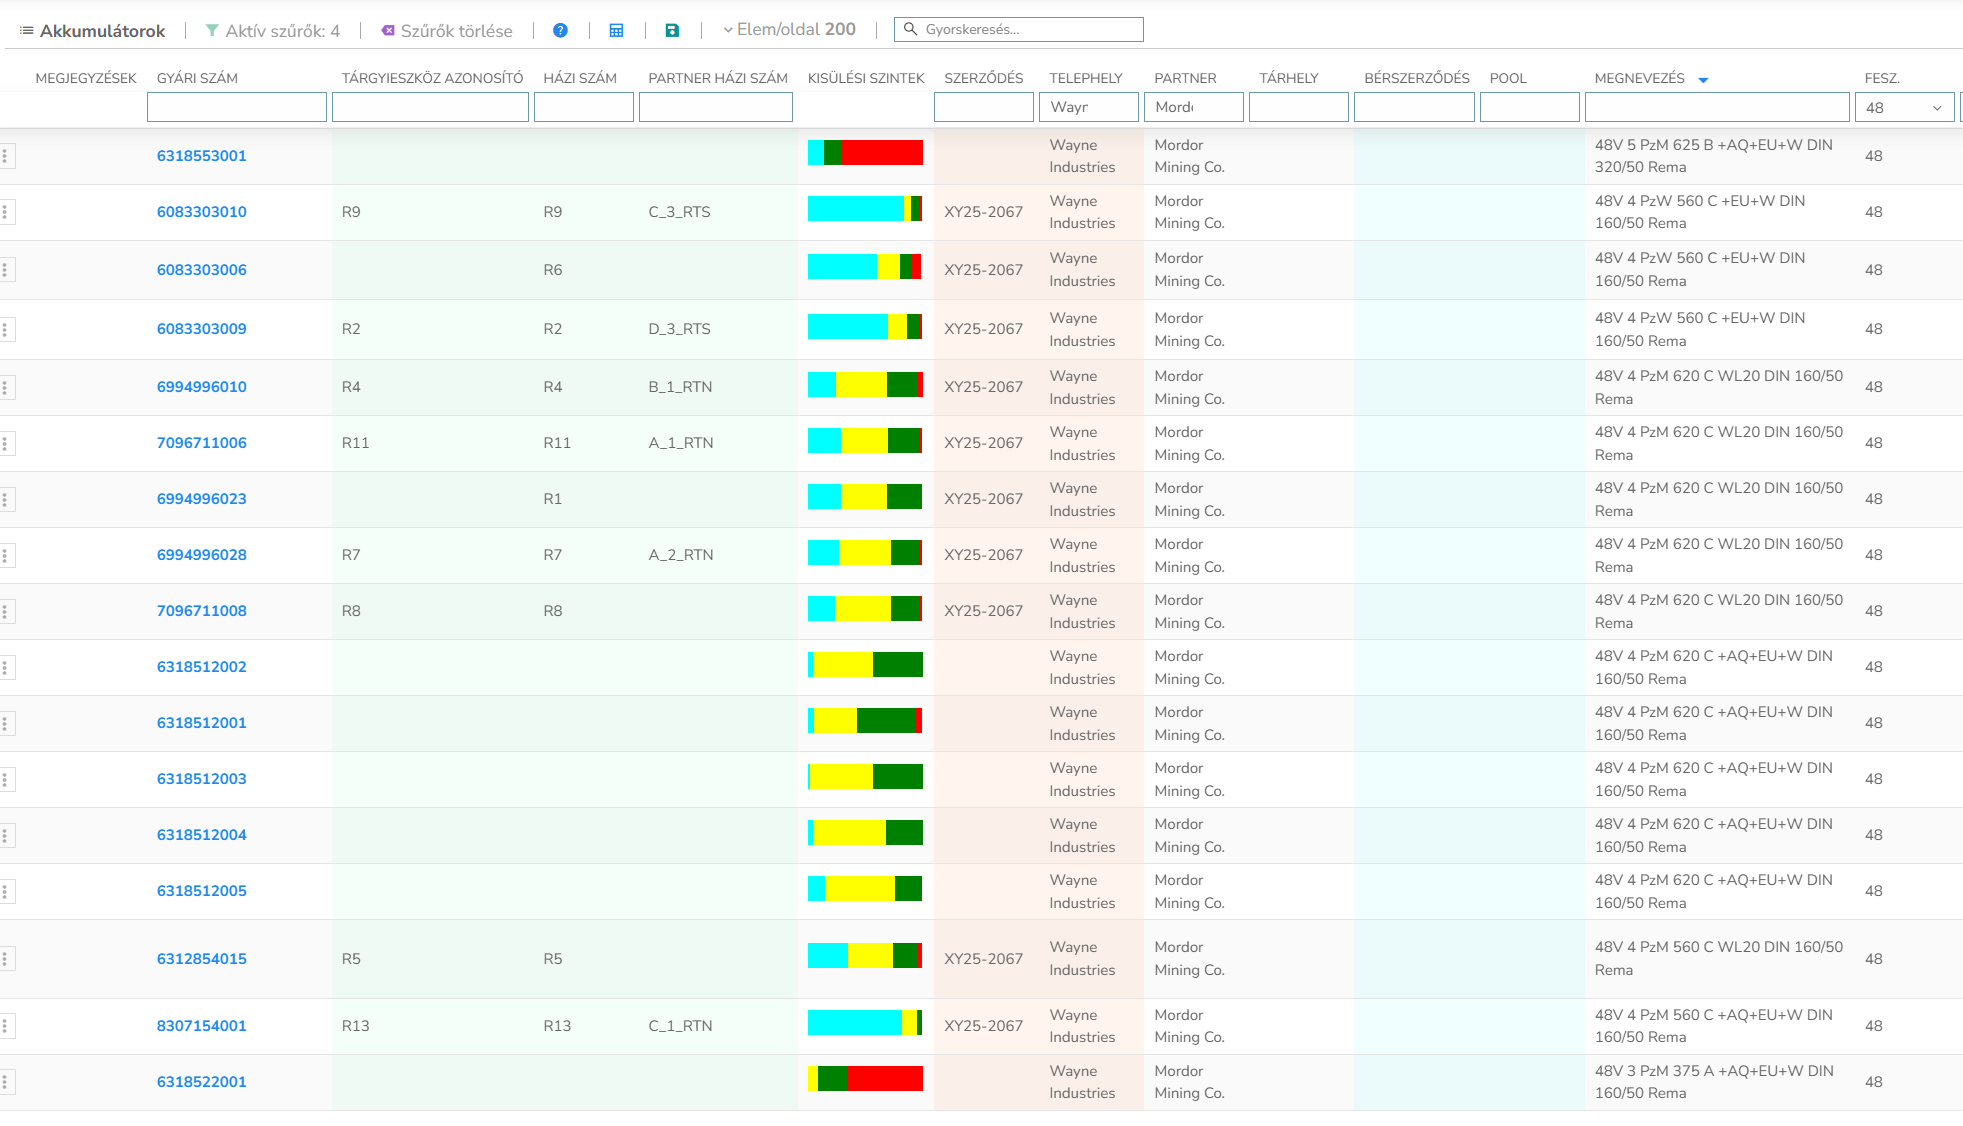The height and width of the screenshot is (1126, 1963).
Task: Click the sort arrow next to MEGNEVEZÉS
Action: click(x=1704, y=78)
